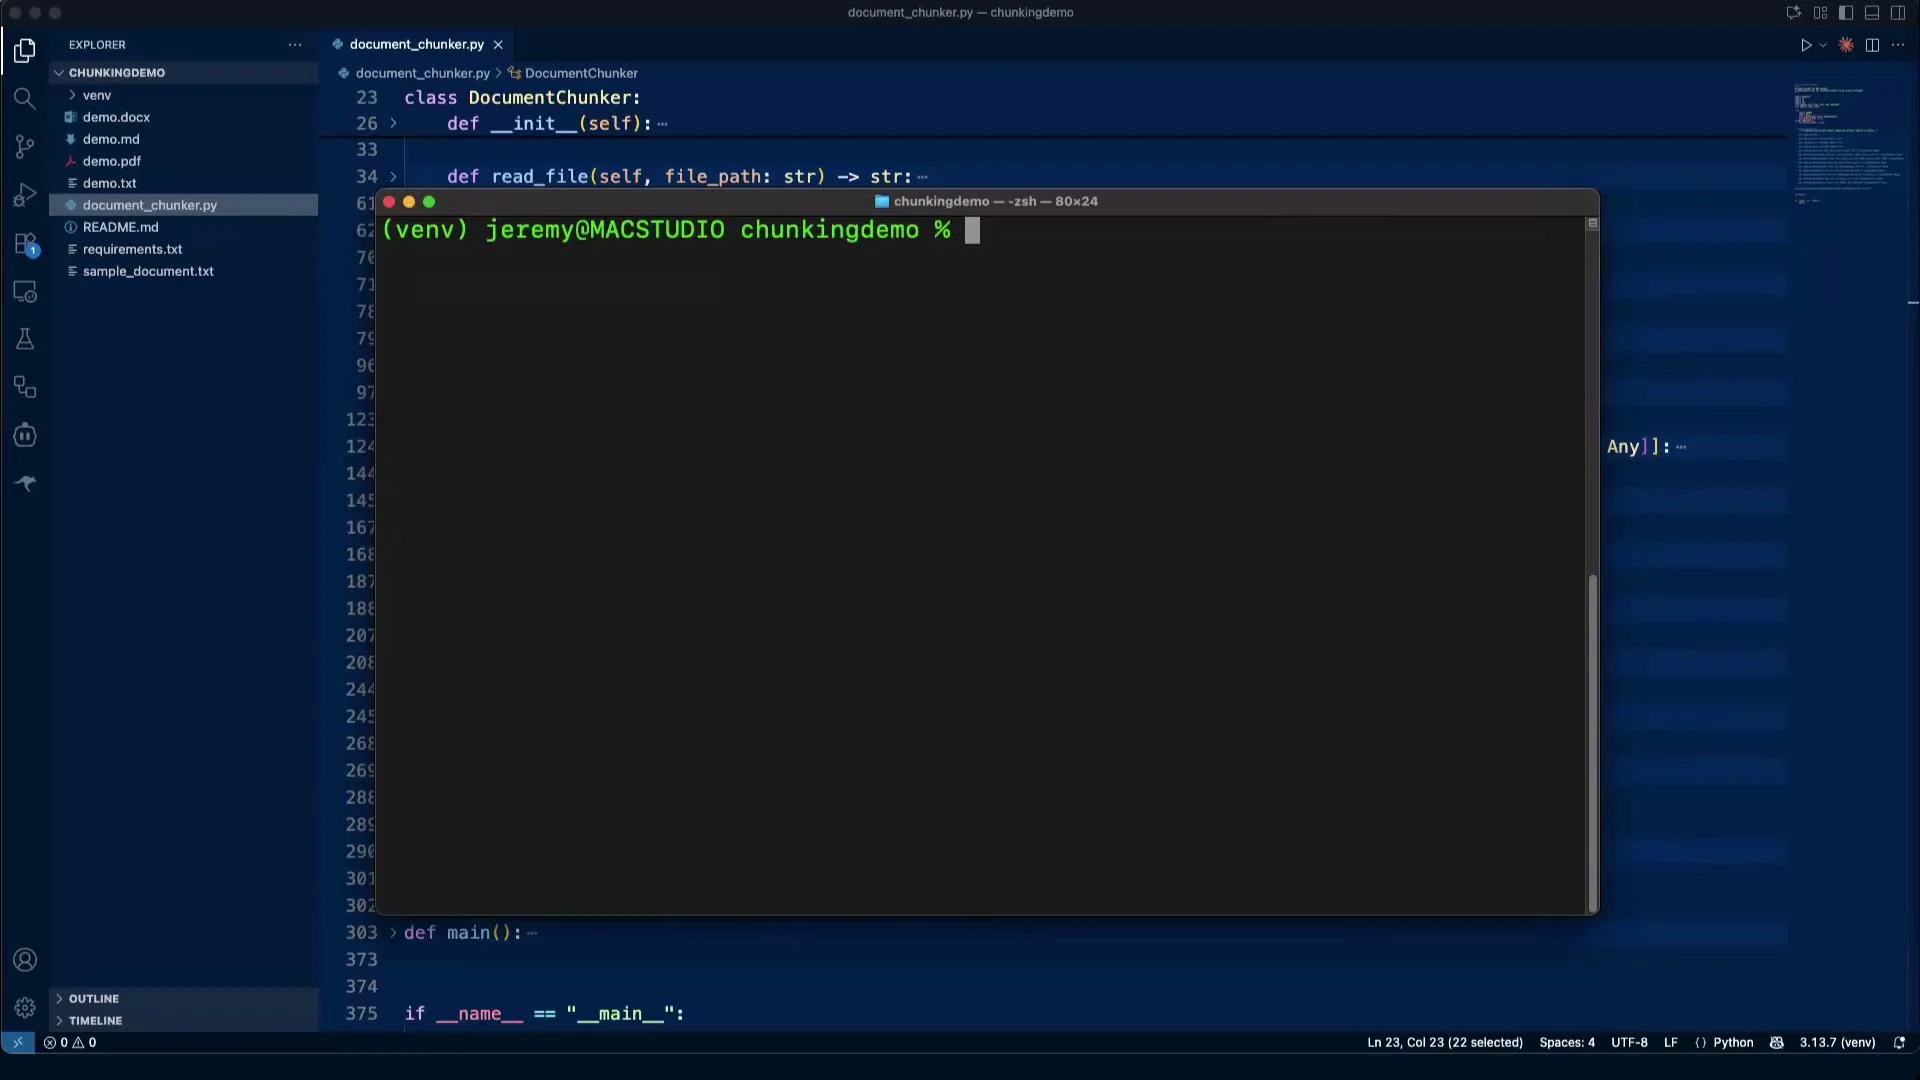This screenshot has width=1920, height=1080.
Task: Open demo.pdf in the explorer
Action: tap(184, 161)
